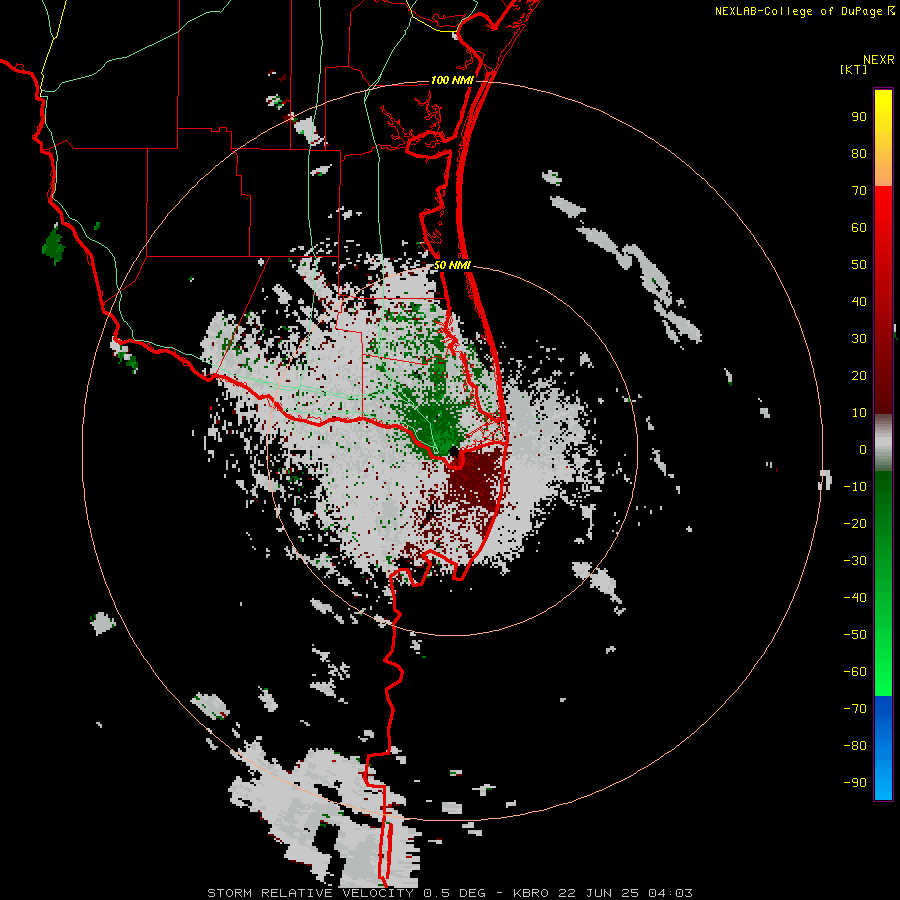Click the 10 value on velocity scale
Viewport: 900px width, 900px height.
[859, 413]
